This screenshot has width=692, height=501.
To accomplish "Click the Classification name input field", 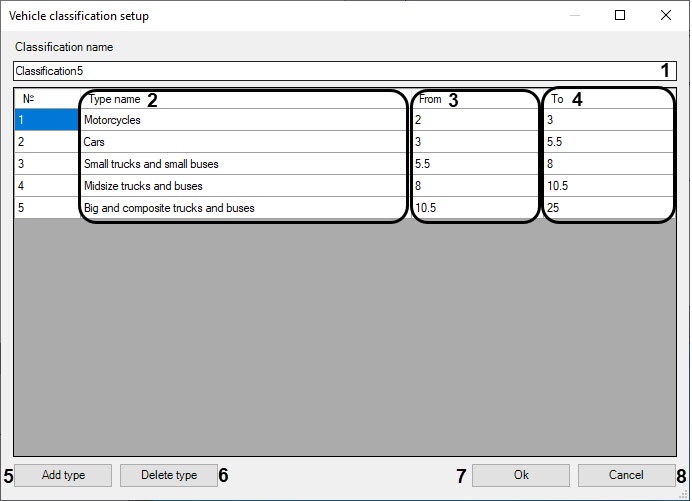I will tap(344, 71).
